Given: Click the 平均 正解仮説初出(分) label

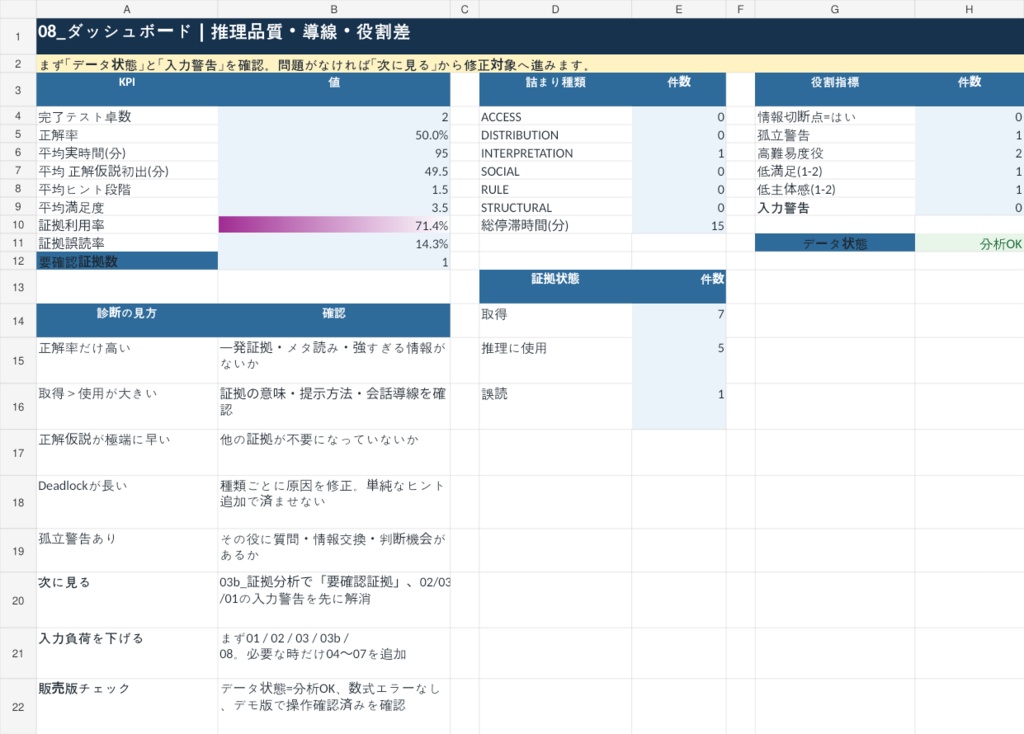Looking at the screenshot, I should point(127,171).
